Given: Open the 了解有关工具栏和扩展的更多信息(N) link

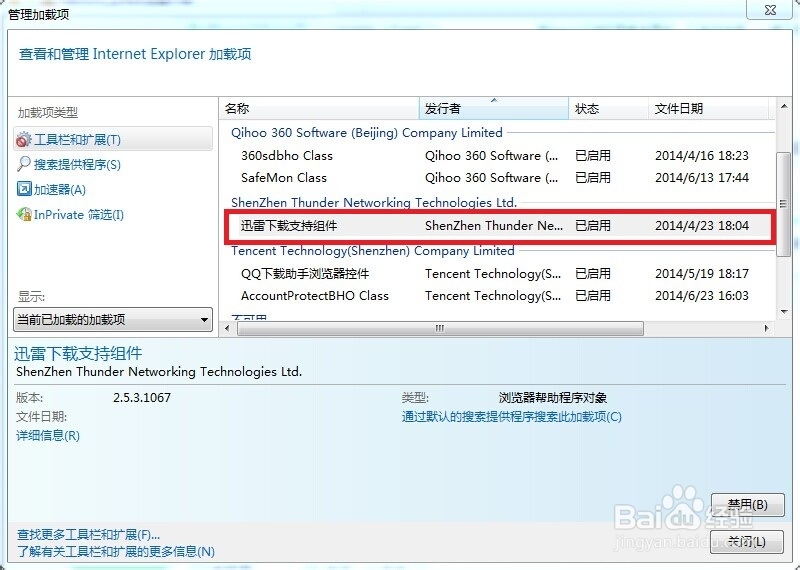Looking at the screenshot, I should tap(116, 552).
